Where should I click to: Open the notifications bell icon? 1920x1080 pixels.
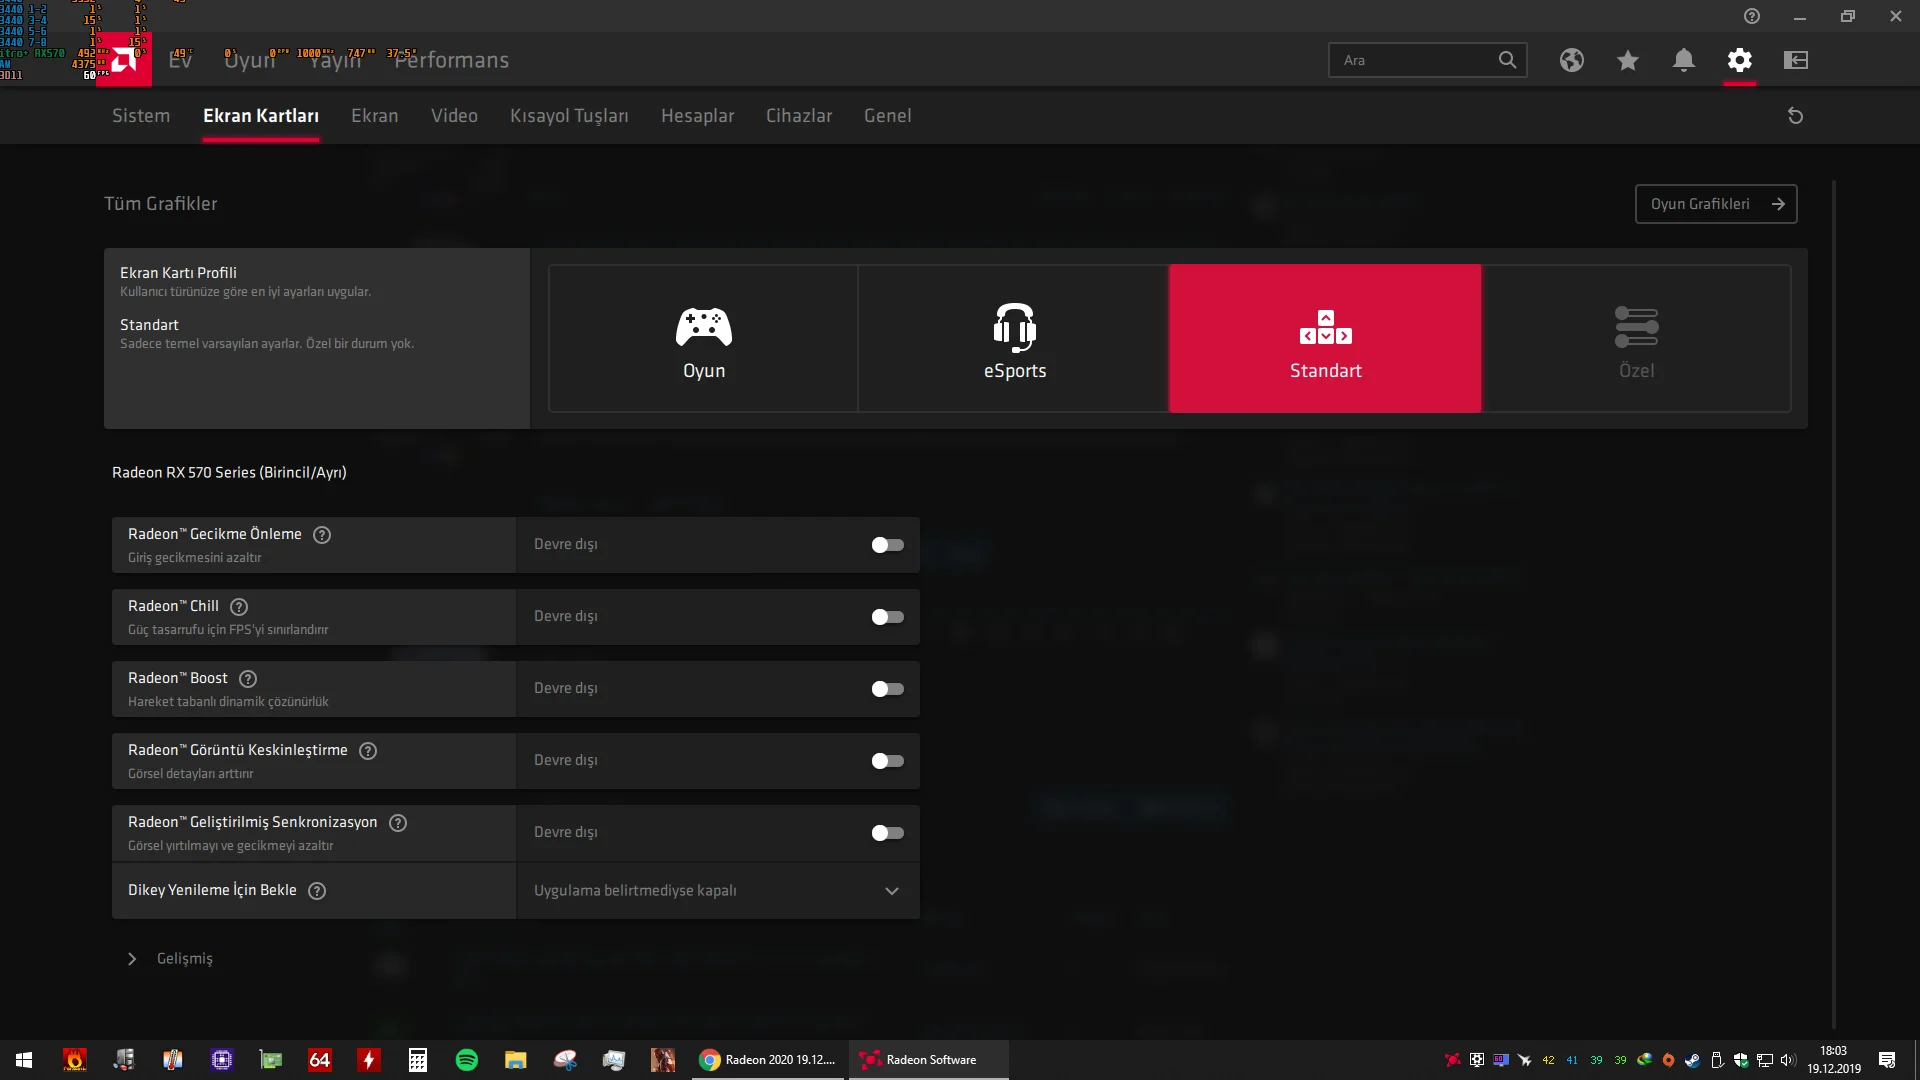click(x=1684, y=60)
